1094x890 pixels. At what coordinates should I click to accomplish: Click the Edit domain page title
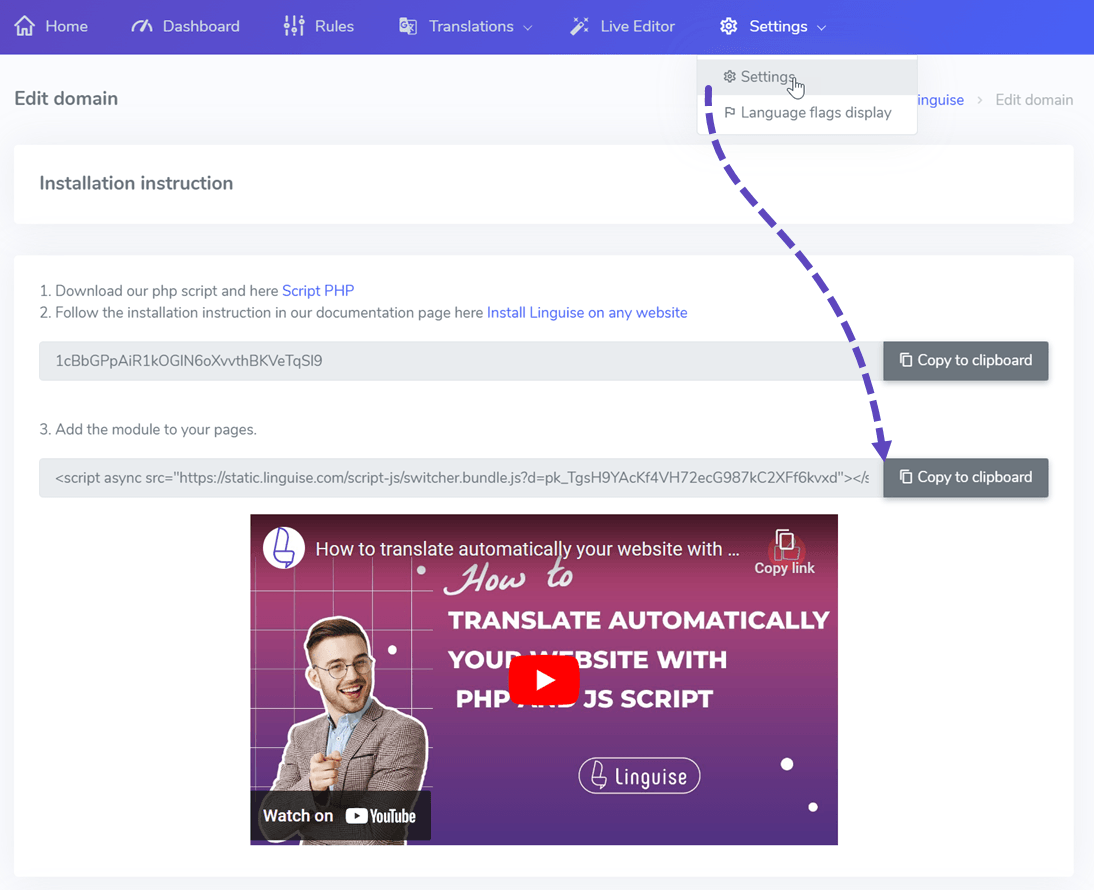click(66, 98)
